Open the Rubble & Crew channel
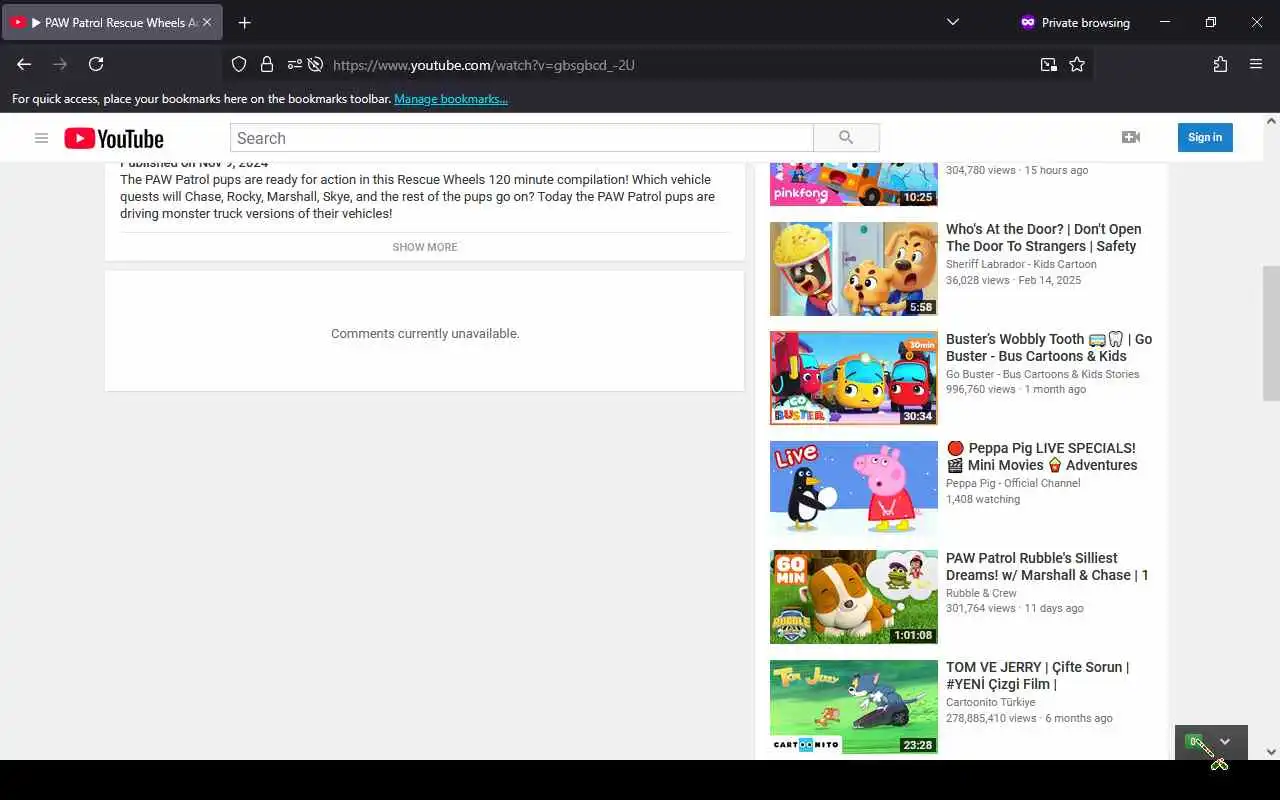This screenshot has height=800, width=1280. [981, 593]
